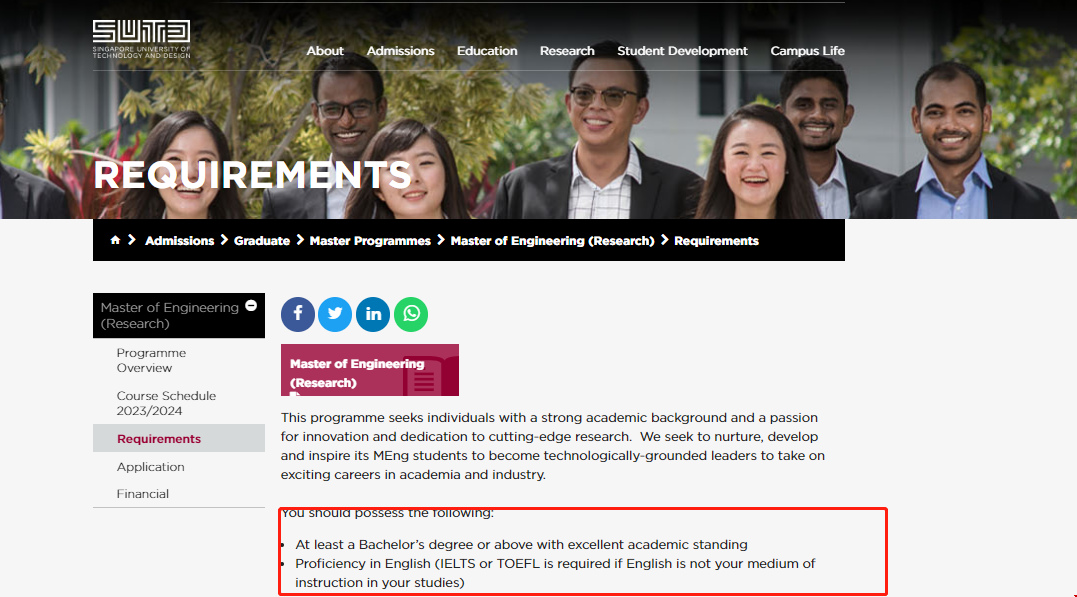Open the Campus Life menu
Image resolution: width=1077 pixels, height=597 pixels.
(x=807, y=51)
